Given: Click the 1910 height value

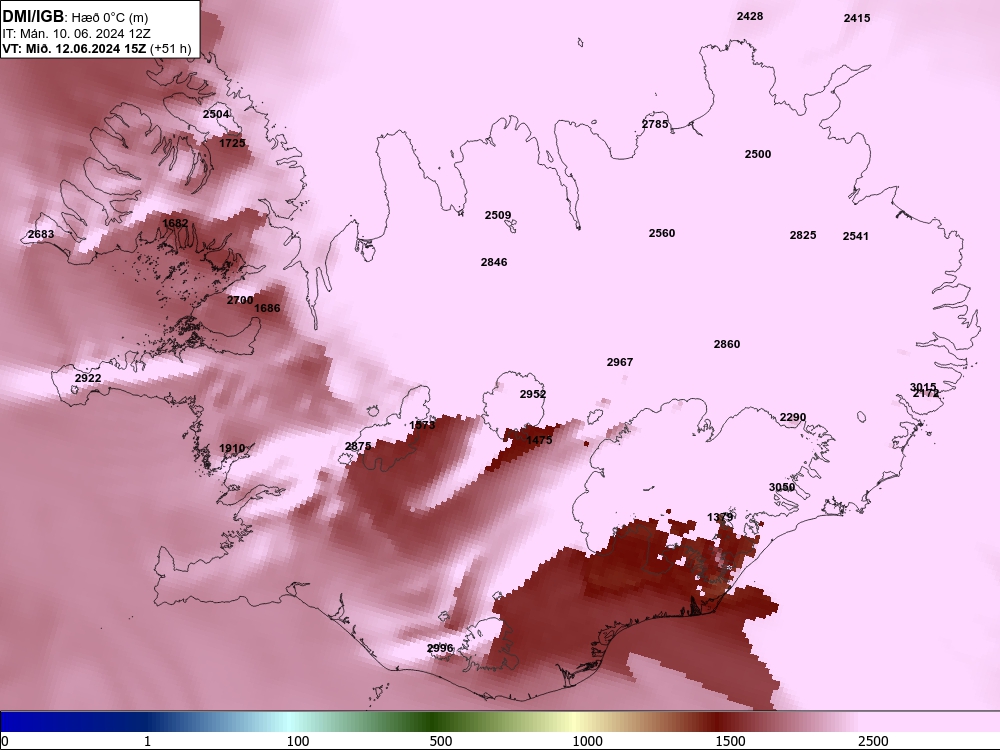Looking at the screenshot, I should [x=232, y=448].
